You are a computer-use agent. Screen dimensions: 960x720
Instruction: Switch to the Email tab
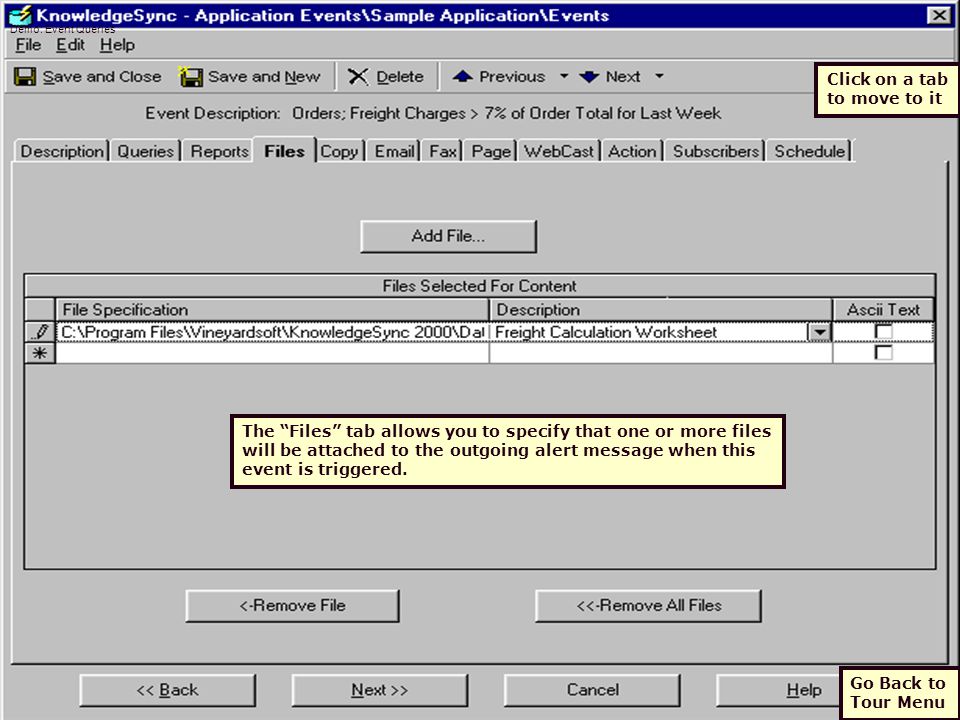[x=395, y=151]
